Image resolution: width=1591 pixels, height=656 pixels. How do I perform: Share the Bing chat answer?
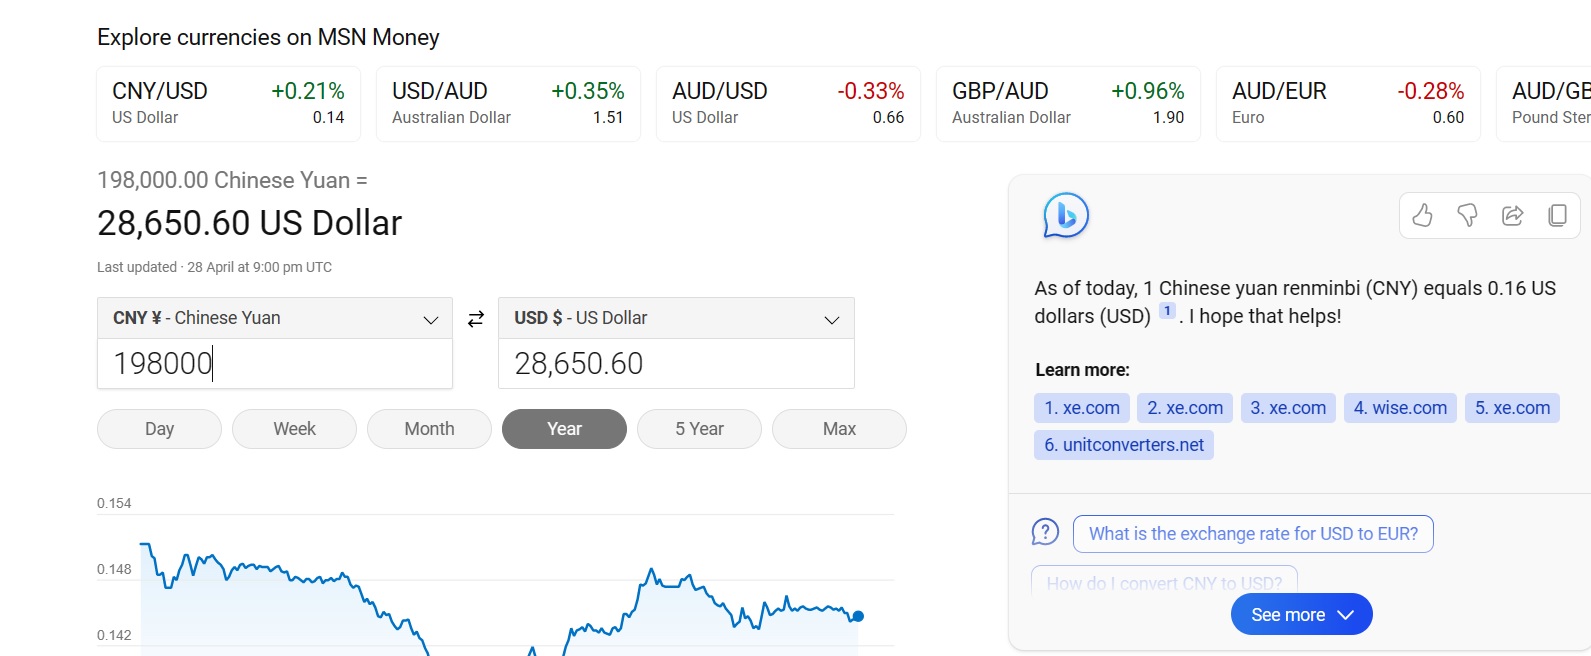point(1512,215)
